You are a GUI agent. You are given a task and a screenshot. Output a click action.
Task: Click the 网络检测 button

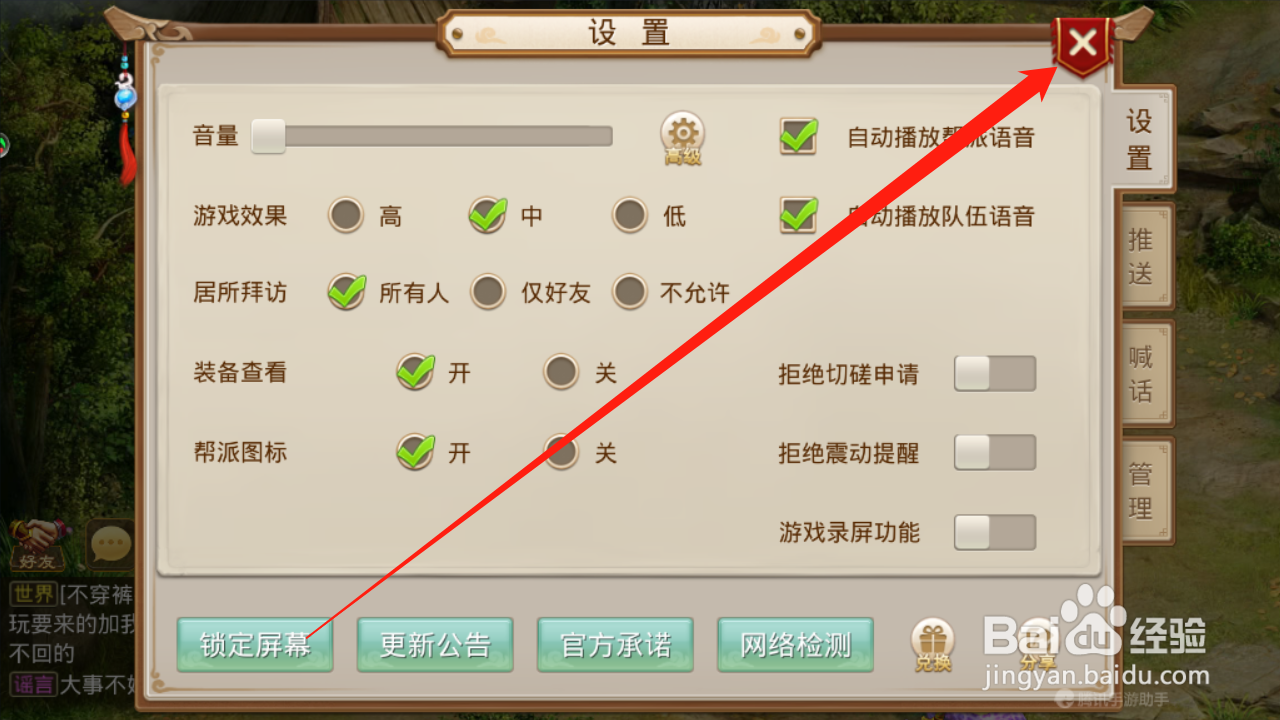click(795, 645)
